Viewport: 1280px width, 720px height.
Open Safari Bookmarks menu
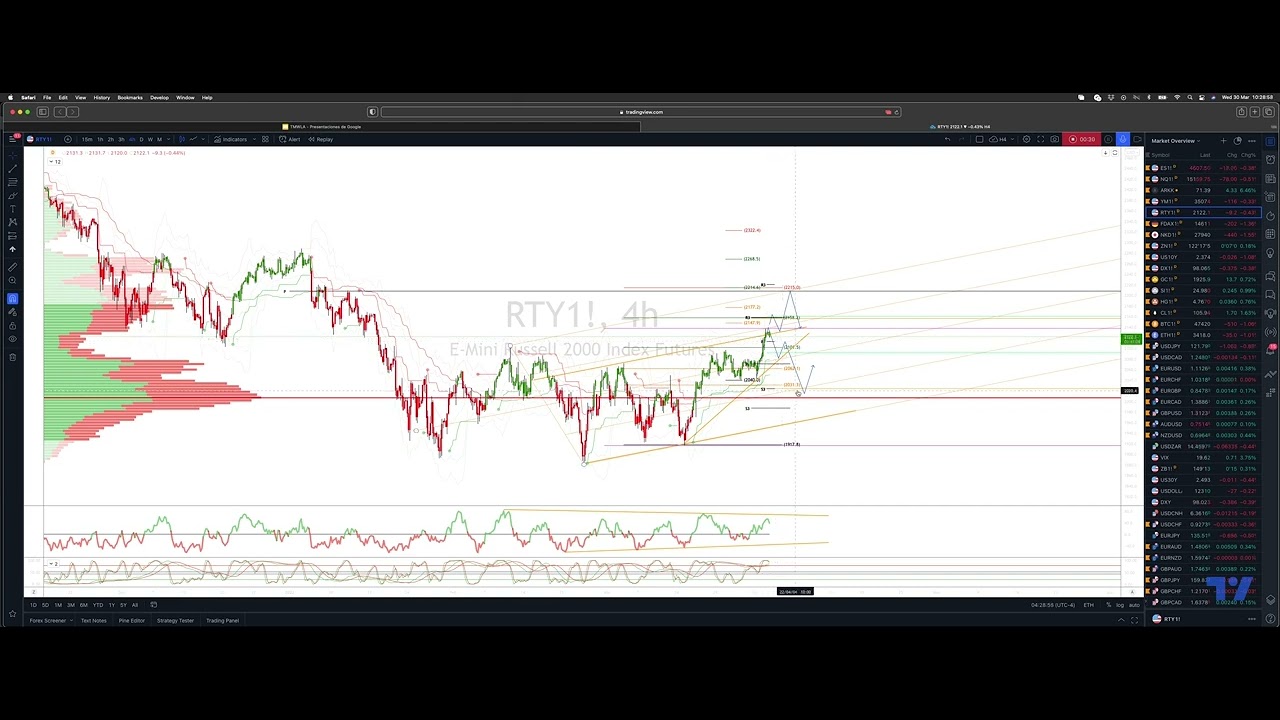130,97
